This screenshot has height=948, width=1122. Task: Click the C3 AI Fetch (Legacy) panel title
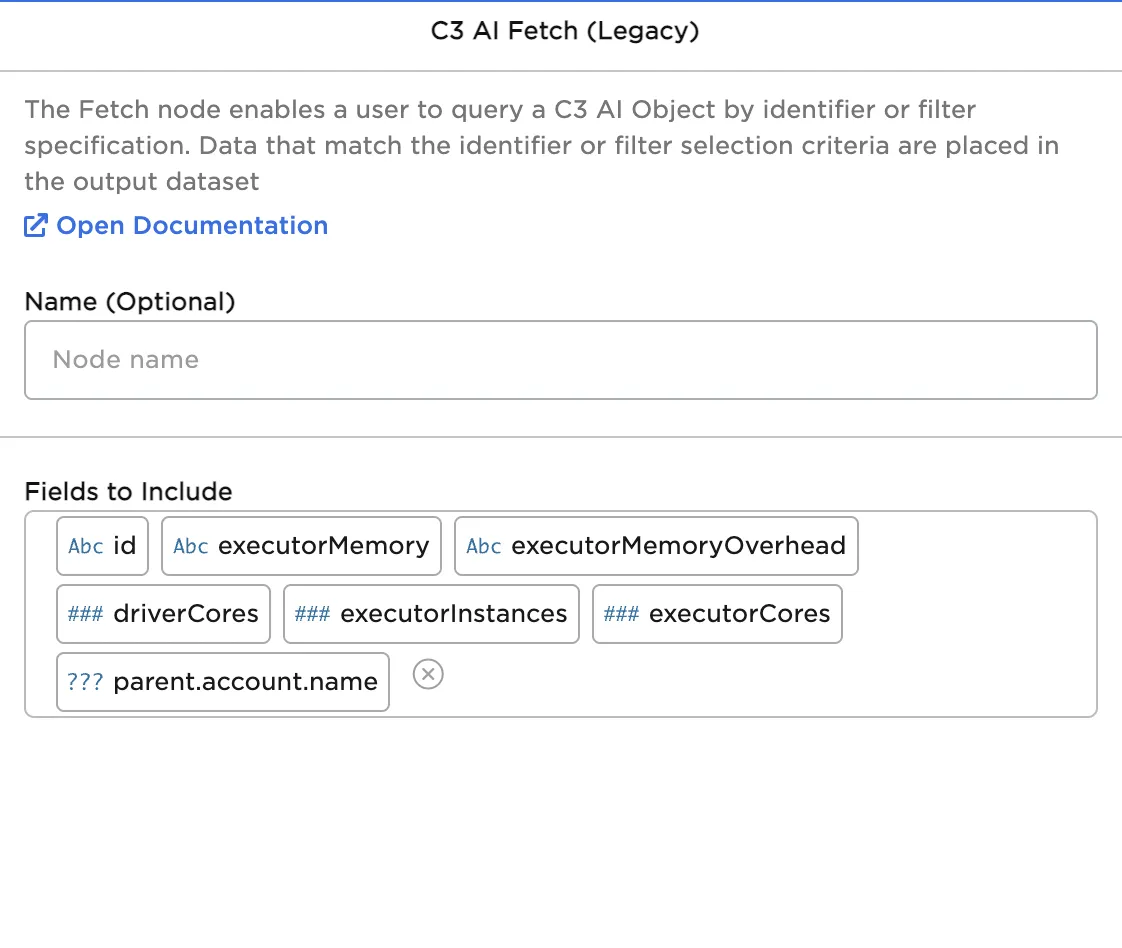click(x=565, y=32)
